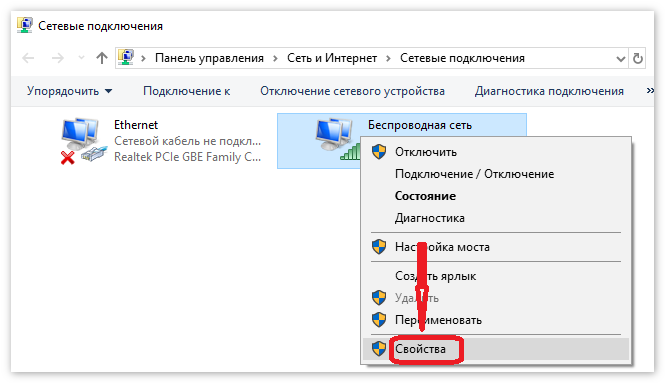Viewport: 665px width, 383px height.
Task: Click 'Отключение сетевого устройства' button
Action: coord(352,91)
